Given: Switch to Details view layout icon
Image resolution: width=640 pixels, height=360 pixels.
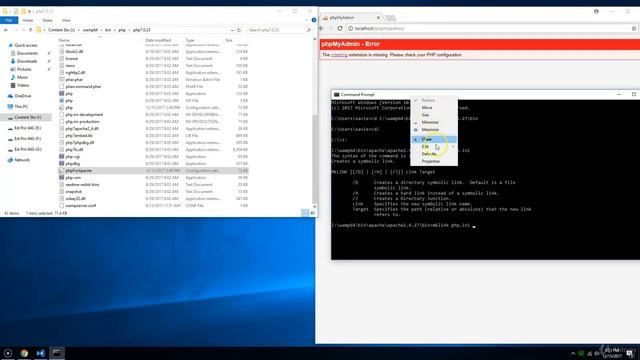Looking at the screenshot, I should (305, 213).
